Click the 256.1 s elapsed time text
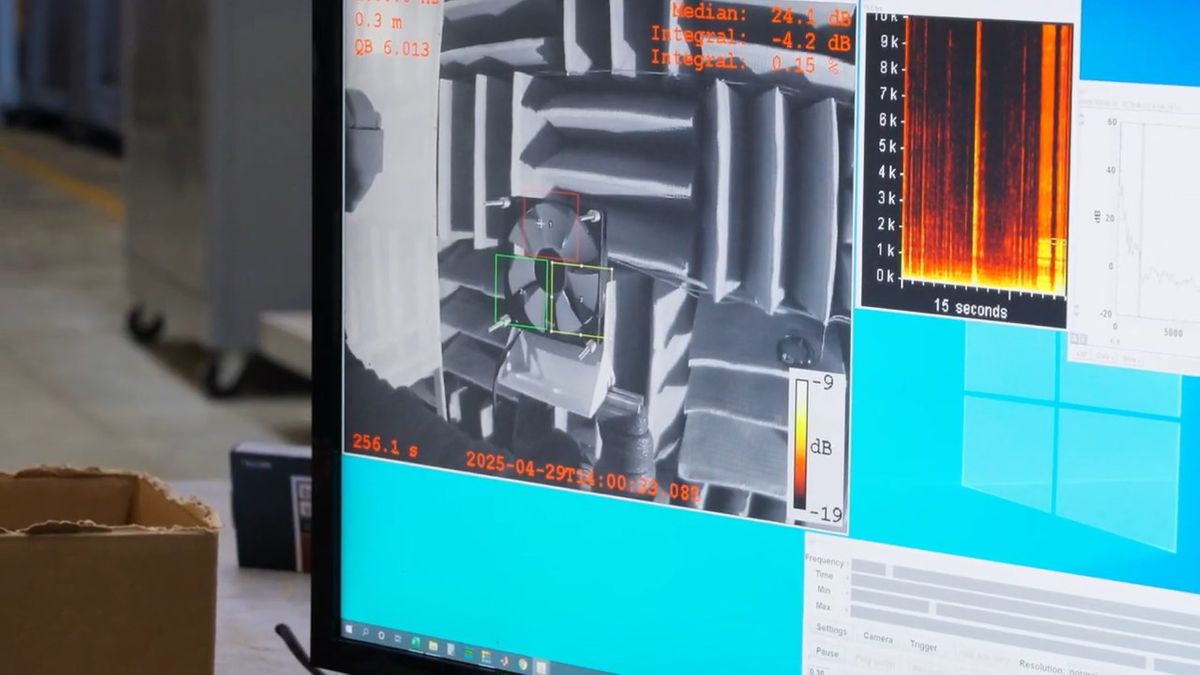The image size is (1200, 675). [x=385, y=446]
